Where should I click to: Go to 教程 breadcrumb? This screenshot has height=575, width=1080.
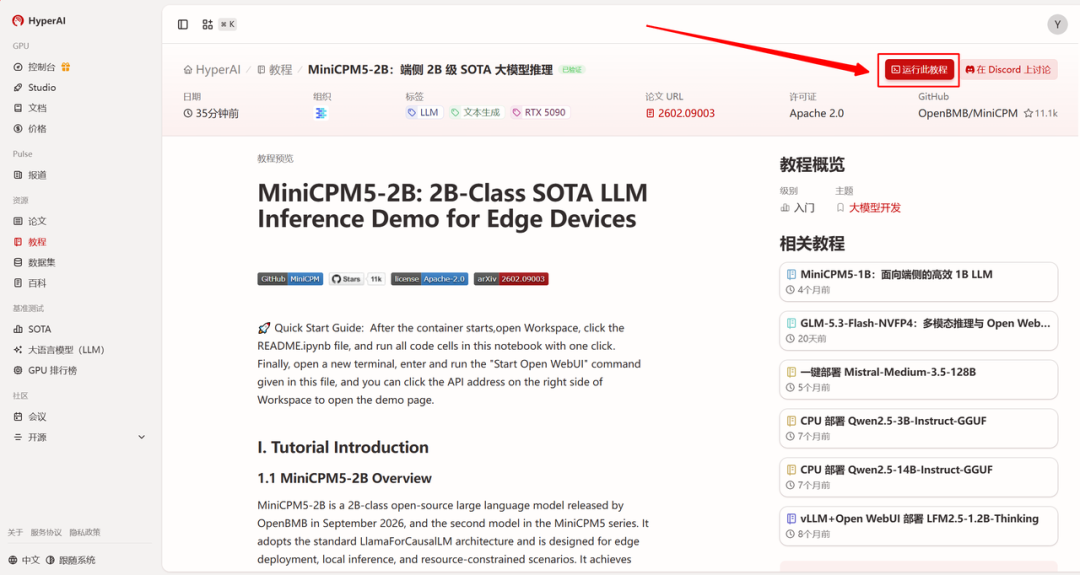coord(275,70)
